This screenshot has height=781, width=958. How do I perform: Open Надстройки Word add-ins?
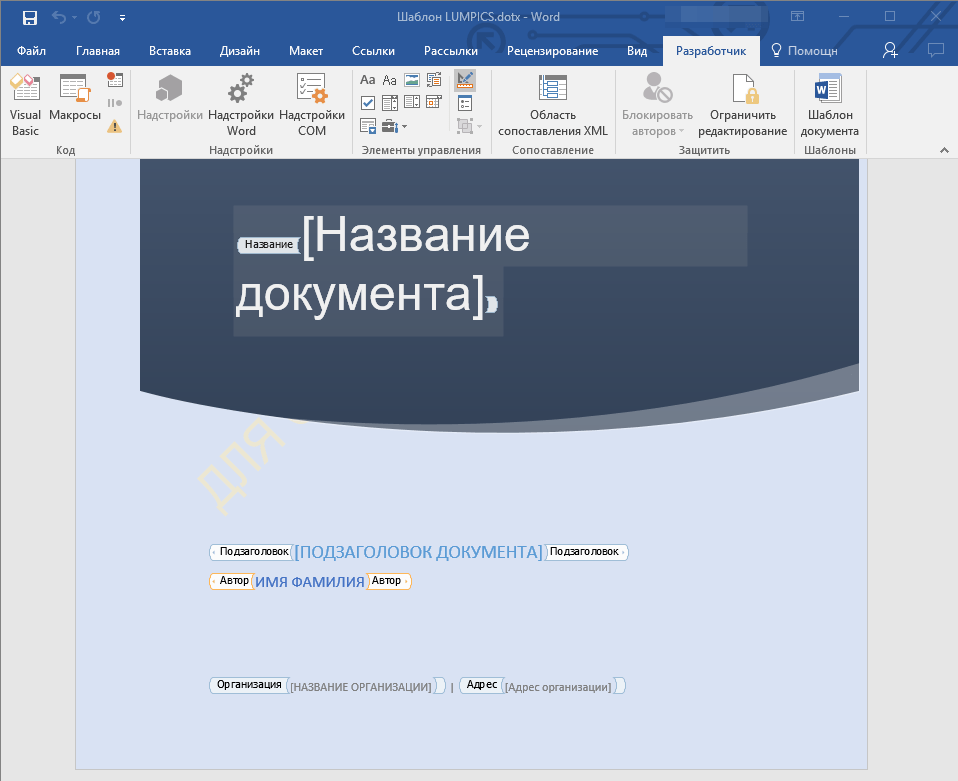[x=240, y=106]
